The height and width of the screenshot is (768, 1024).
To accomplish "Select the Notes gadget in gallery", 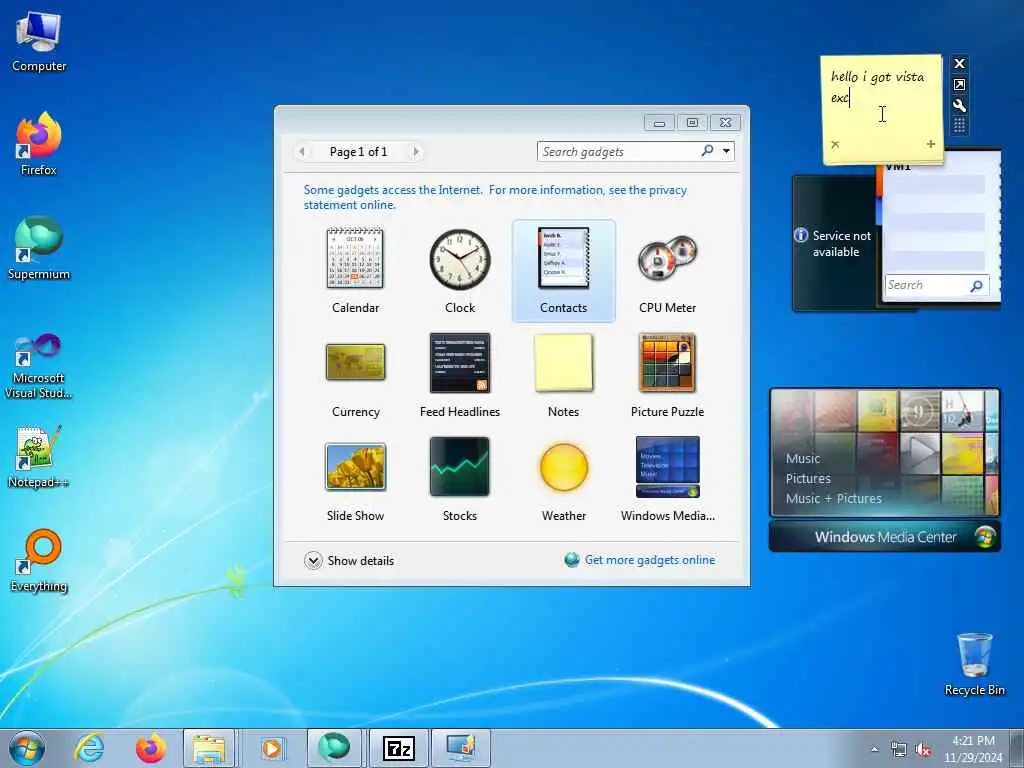I will click(x=564, y=362).
